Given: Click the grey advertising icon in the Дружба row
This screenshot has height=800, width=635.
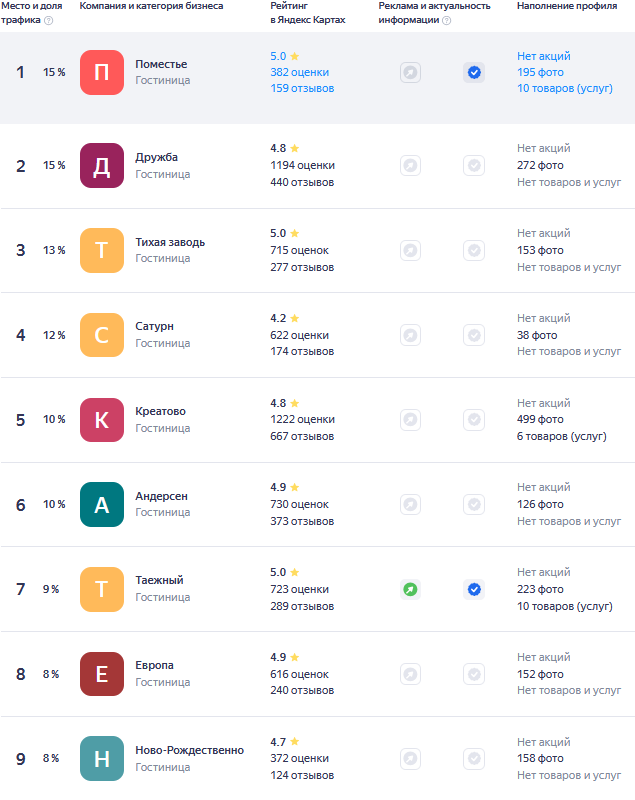Looking at the screenshot, I should 410,166.
